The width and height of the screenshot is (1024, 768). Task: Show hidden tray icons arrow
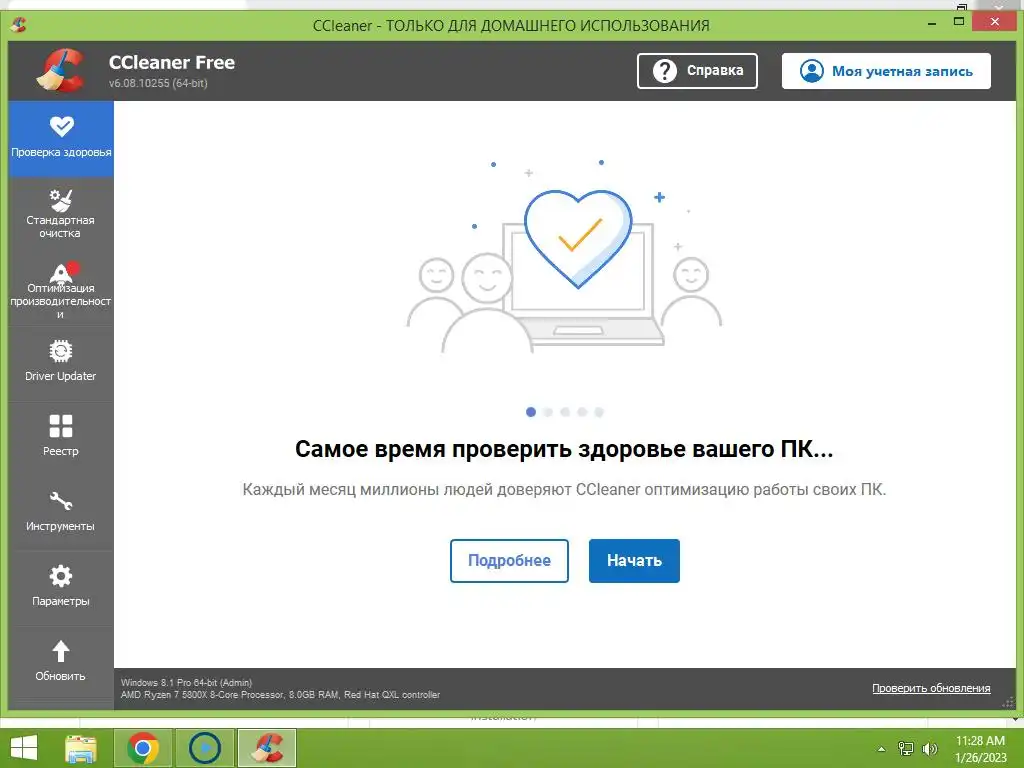pos(882,749)
